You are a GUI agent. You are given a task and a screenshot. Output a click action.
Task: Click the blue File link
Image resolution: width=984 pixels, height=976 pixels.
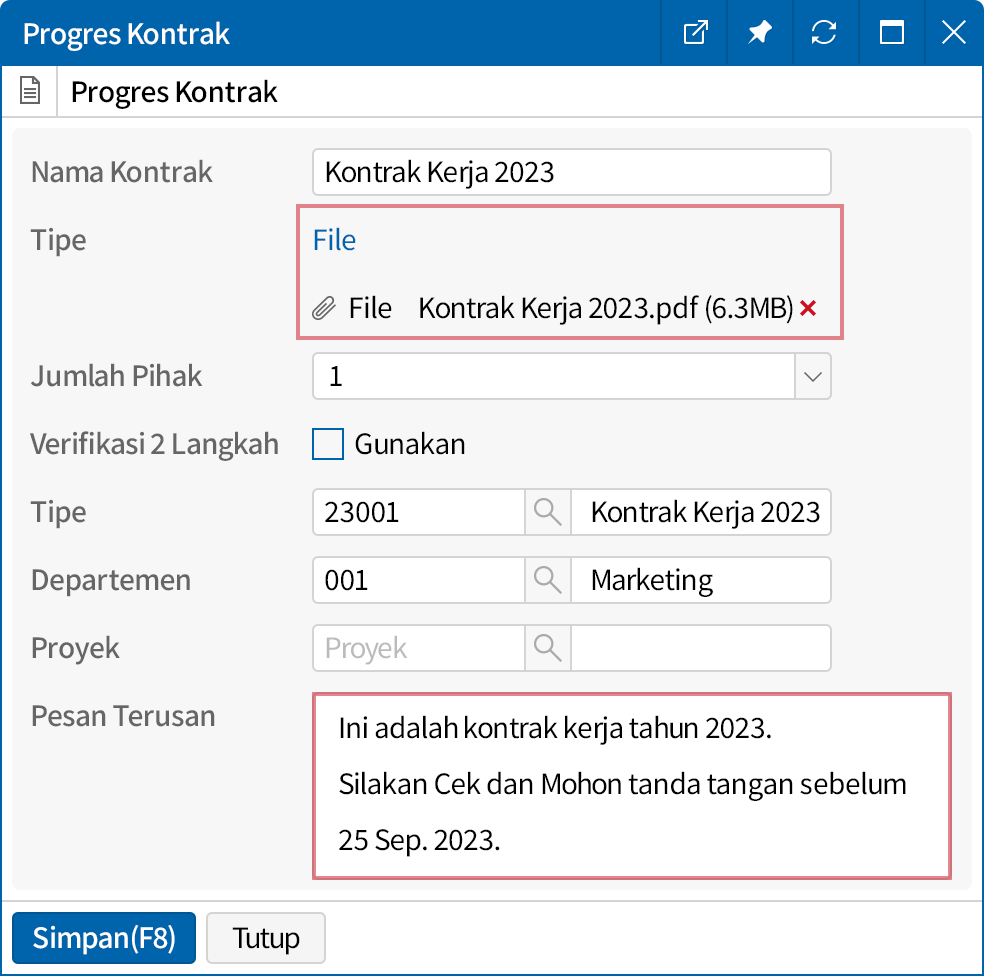[x=334, y=240]
